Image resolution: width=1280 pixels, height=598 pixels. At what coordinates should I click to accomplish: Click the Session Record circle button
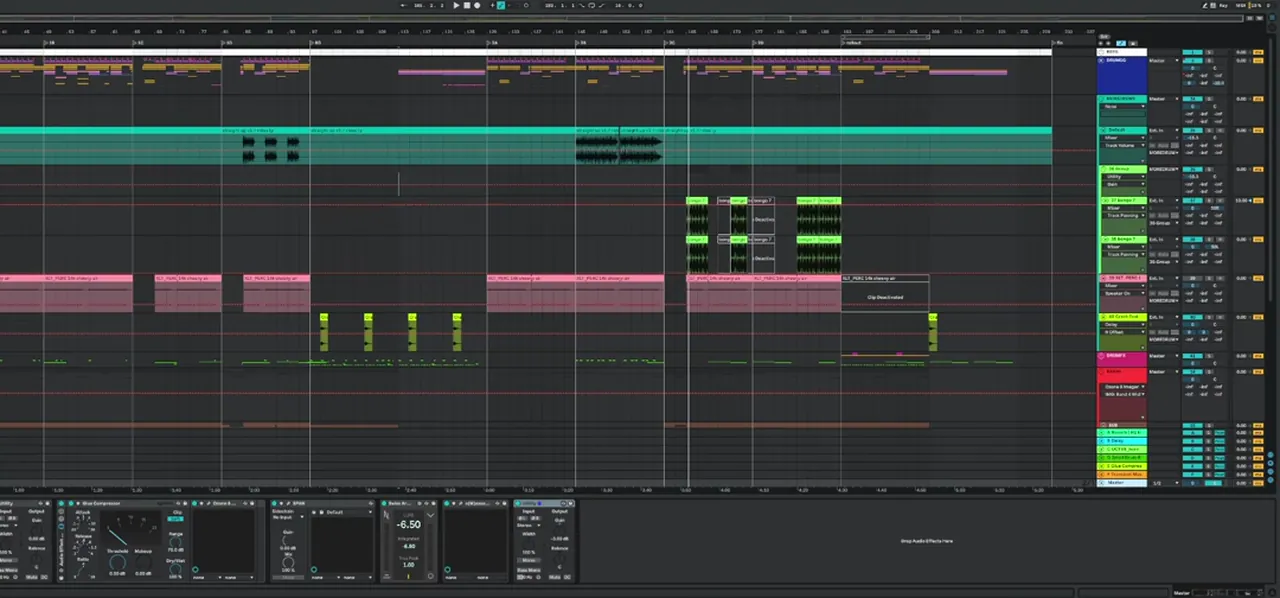pyautogui.click(x=526, y=5)
